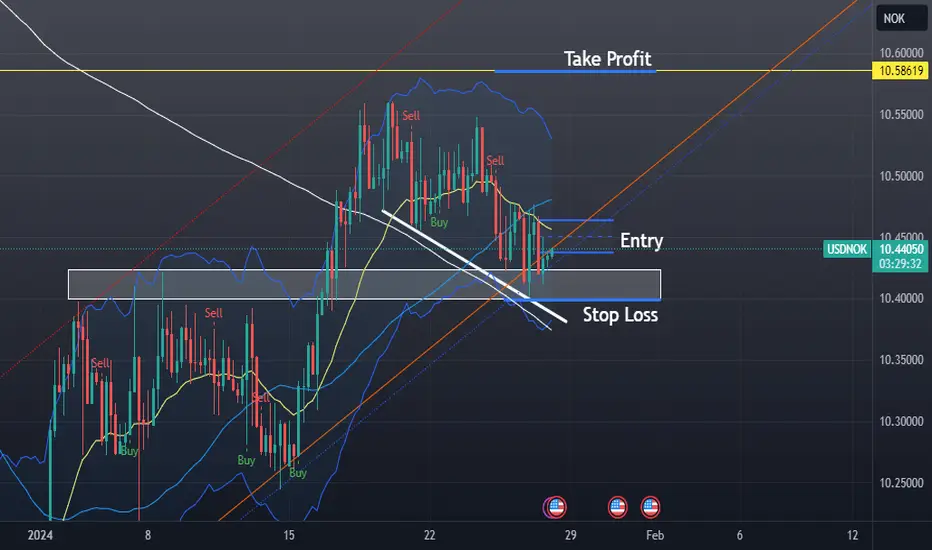Select the gray support zone rectangle

click(364, 284)
